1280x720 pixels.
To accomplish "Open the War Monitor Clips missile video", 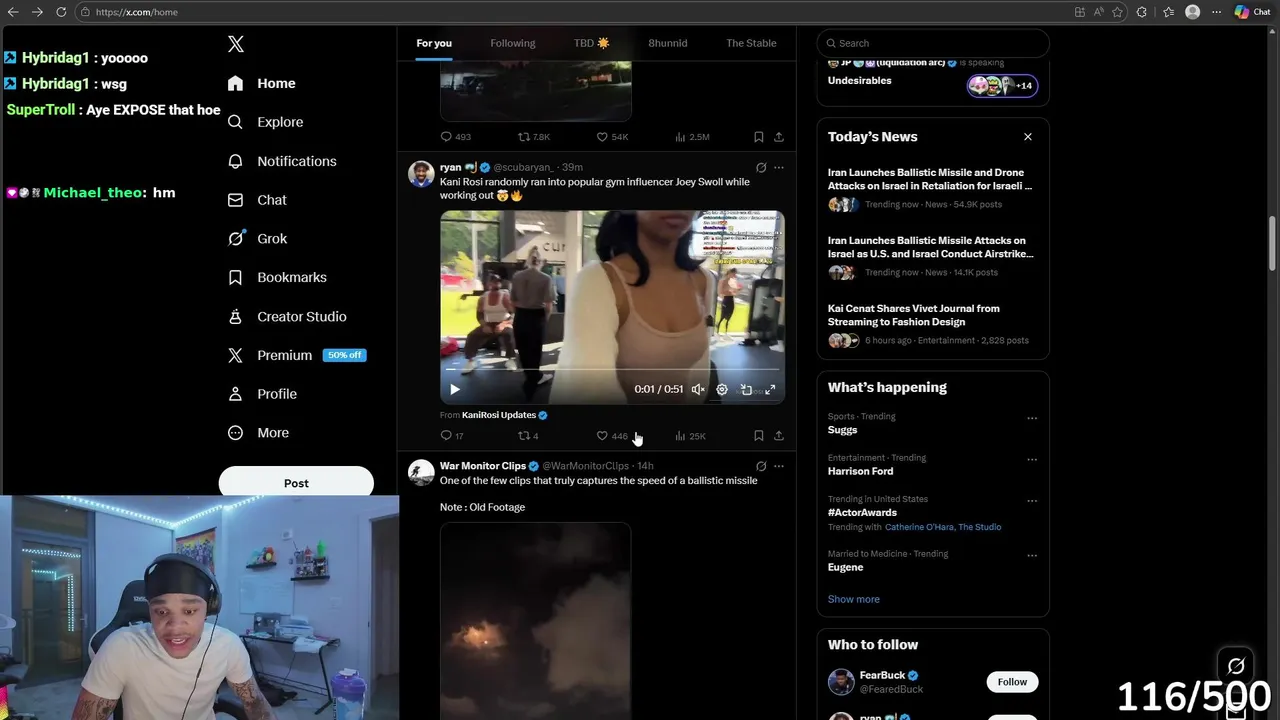I will point(535,620).
